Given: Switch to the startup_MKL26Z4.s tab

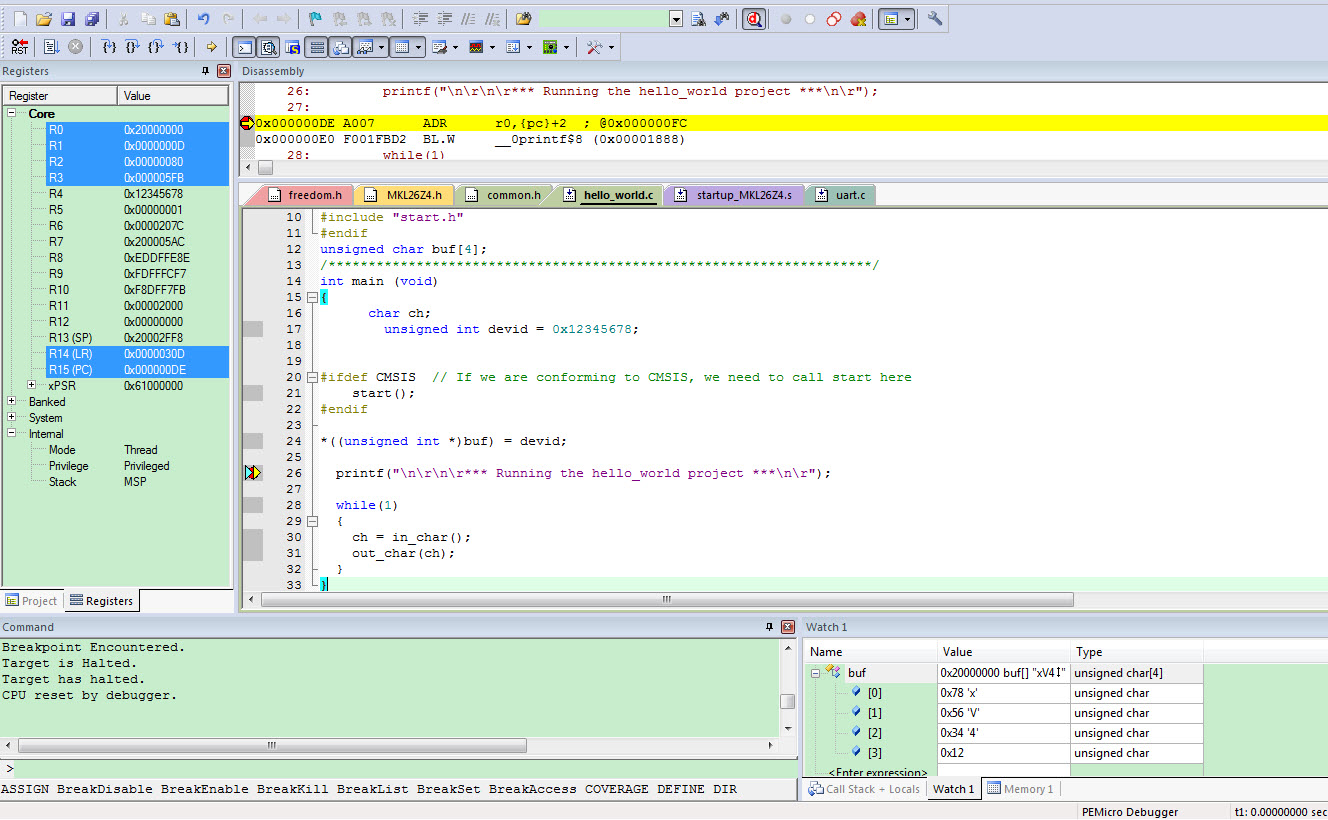Looking at the screenshot, I should tap(735, 195).
